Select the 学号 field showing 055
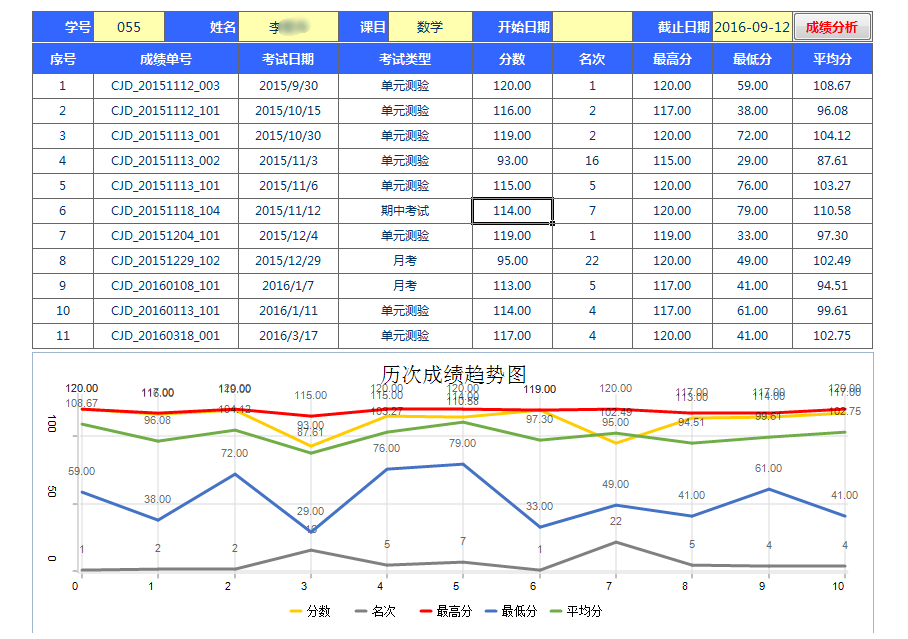Image resolution: width=908 pixels, height=639 pixels. [129, 27]
